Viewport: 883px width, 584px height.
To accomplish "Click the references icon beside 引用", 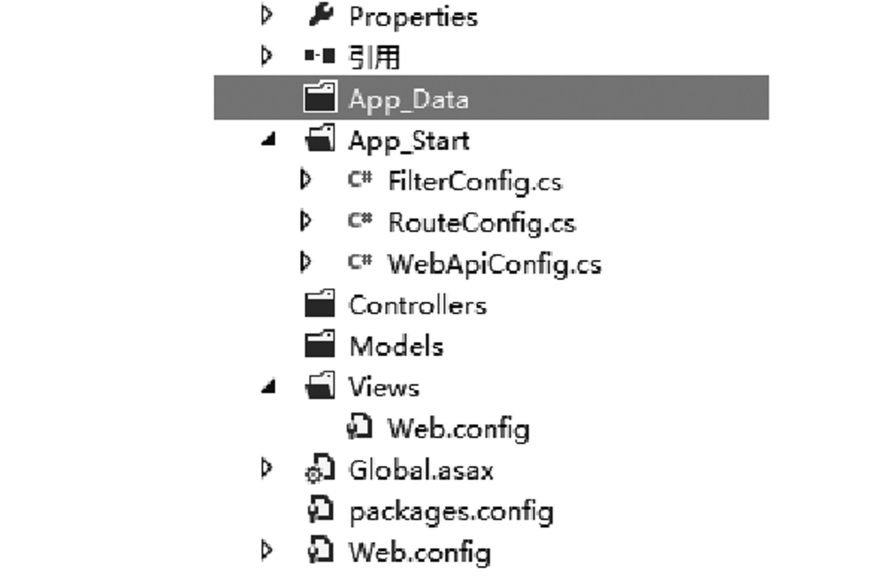I will point(319,57).
